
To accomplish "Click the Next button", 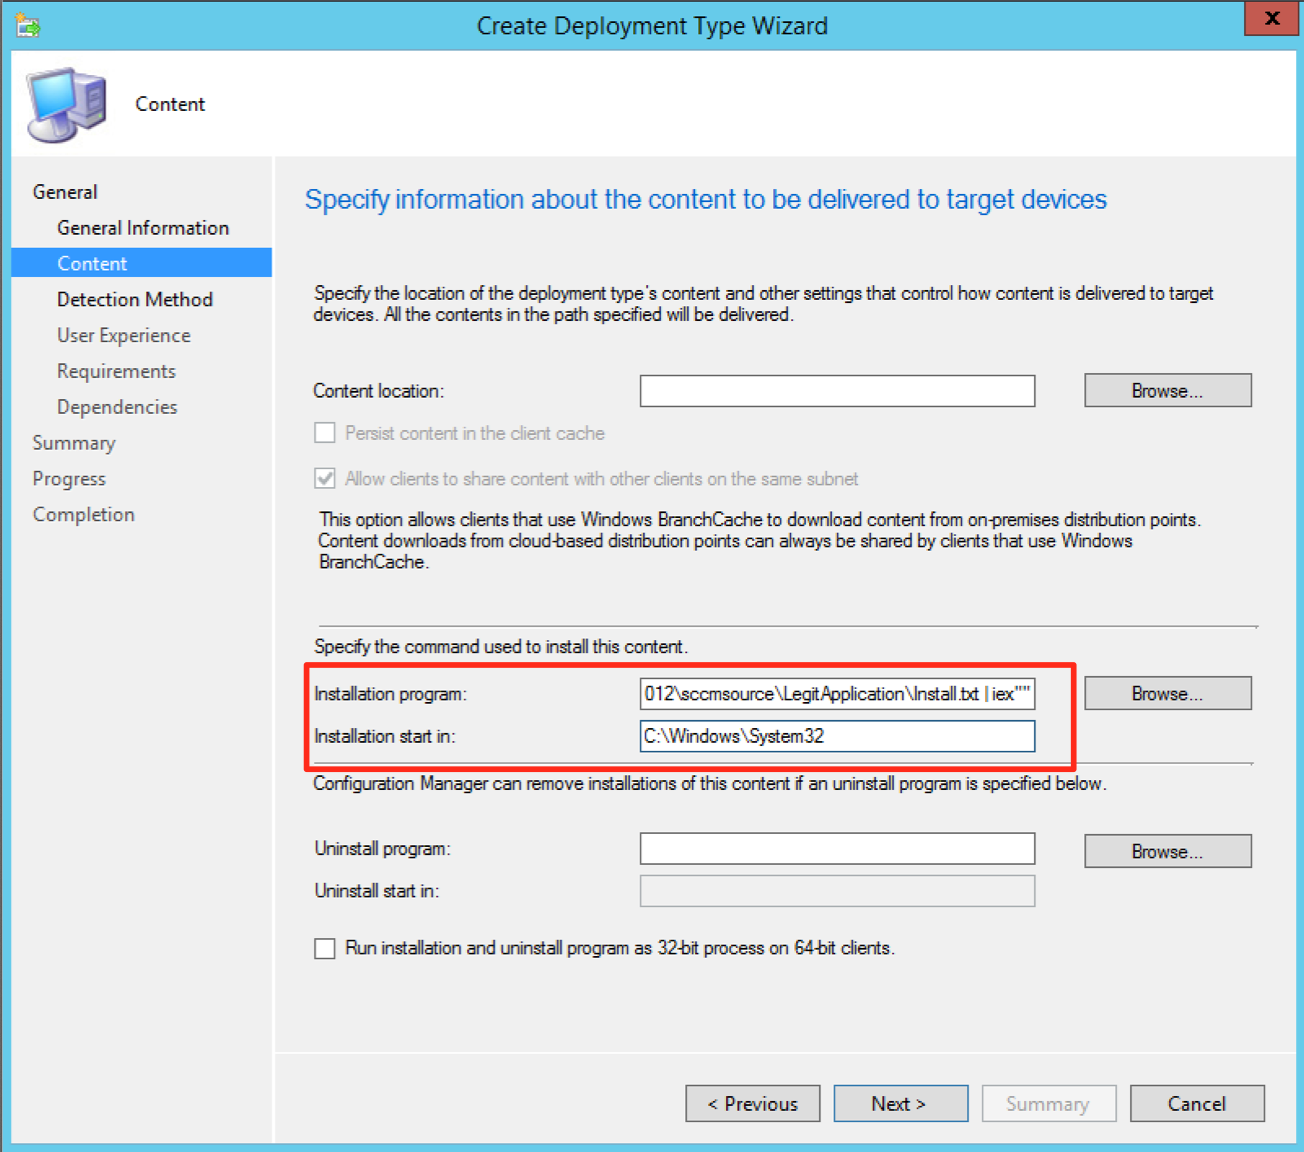I will [900, 1104].
